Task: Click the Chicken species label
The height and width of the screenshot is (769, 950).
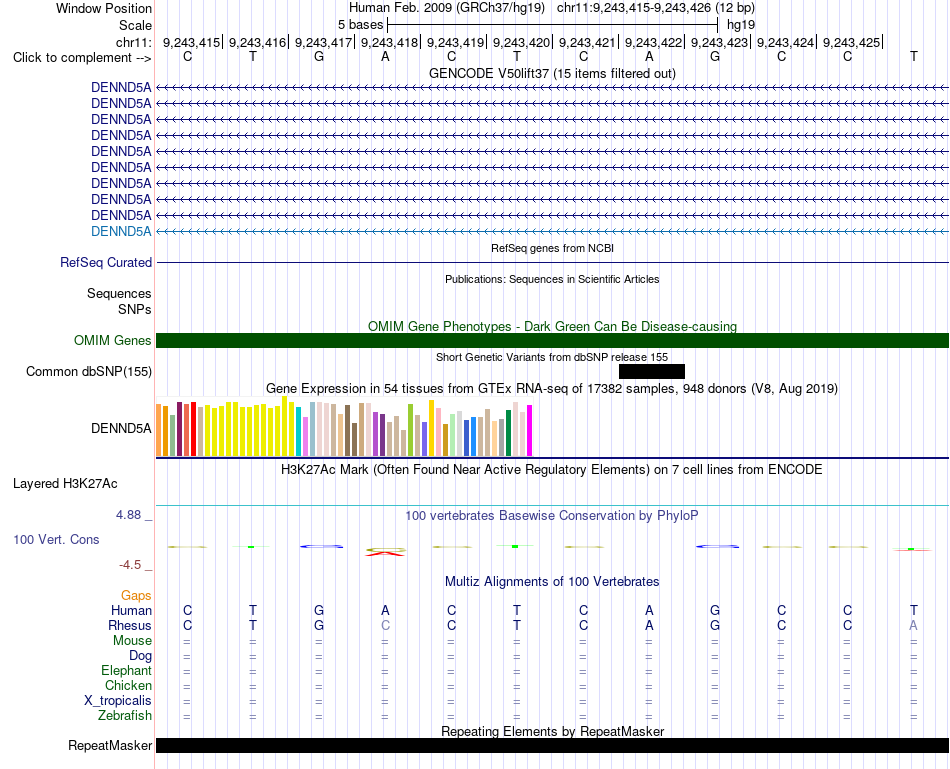Action: click(x=128, y=685)
